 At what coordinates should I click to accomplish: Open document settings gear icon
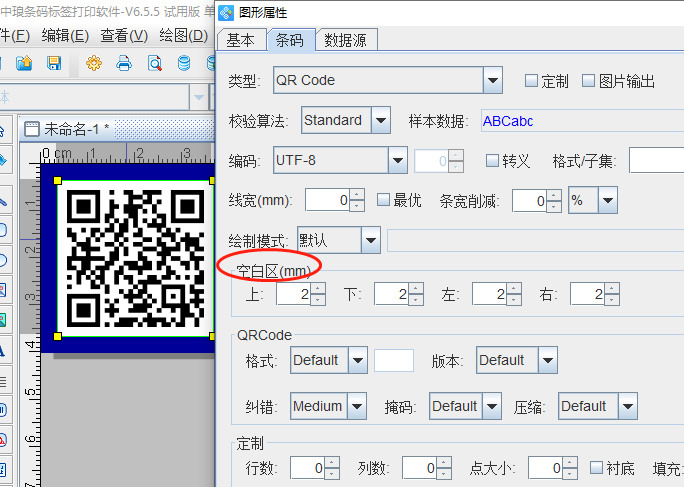pos(94,64)
